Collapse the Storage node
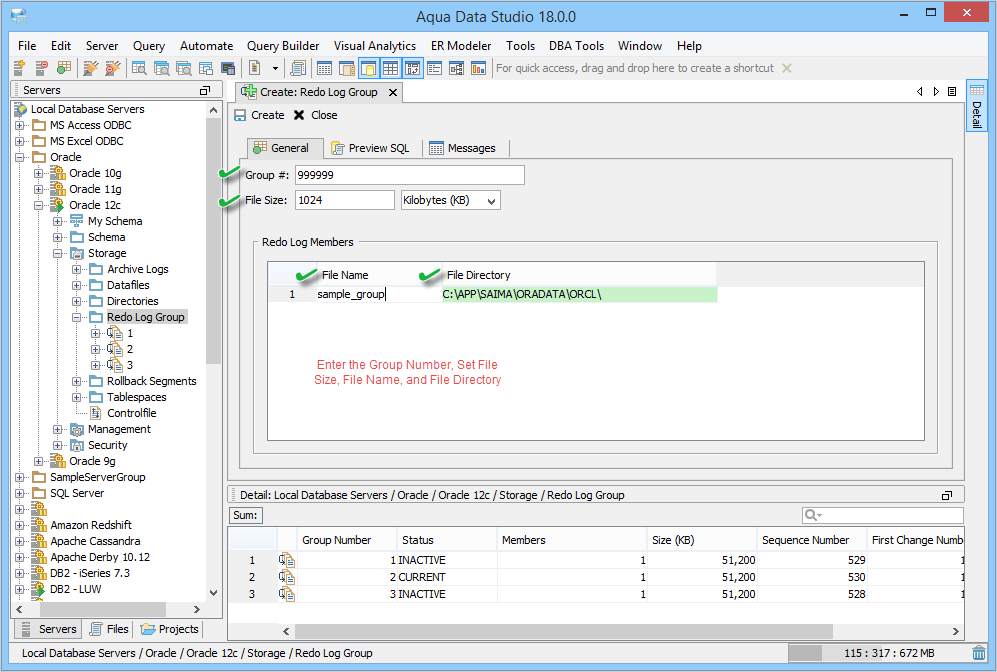 pyautogui.click(x=58, y=253)
